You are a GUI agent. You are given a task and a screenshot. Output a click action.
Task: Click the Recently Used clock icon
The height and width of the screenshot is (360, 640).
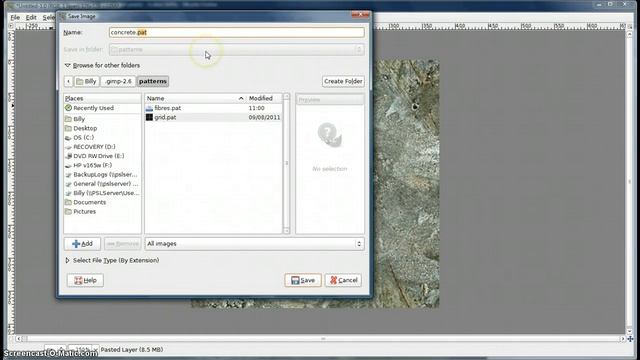(x=68, y=108)
